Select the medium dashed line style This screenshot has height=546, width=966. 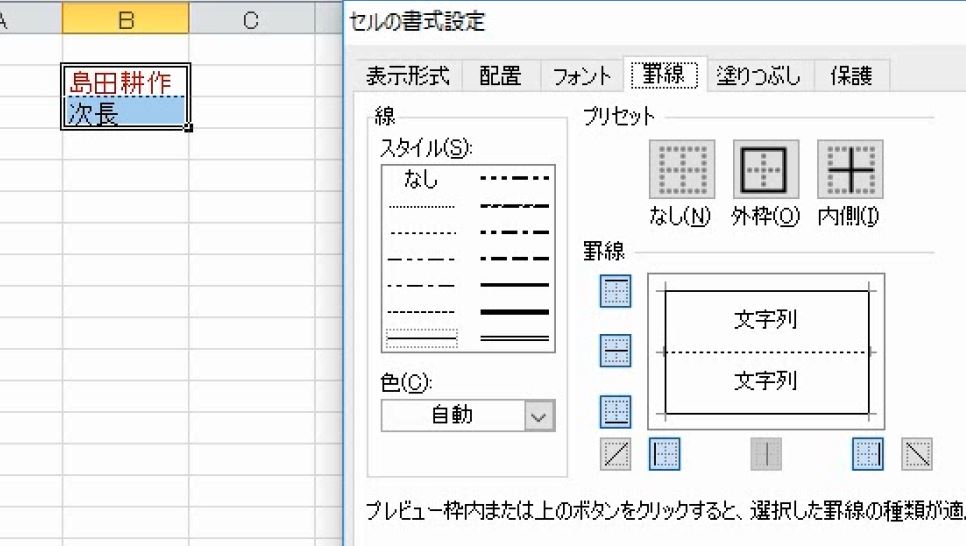click(514, 259)
